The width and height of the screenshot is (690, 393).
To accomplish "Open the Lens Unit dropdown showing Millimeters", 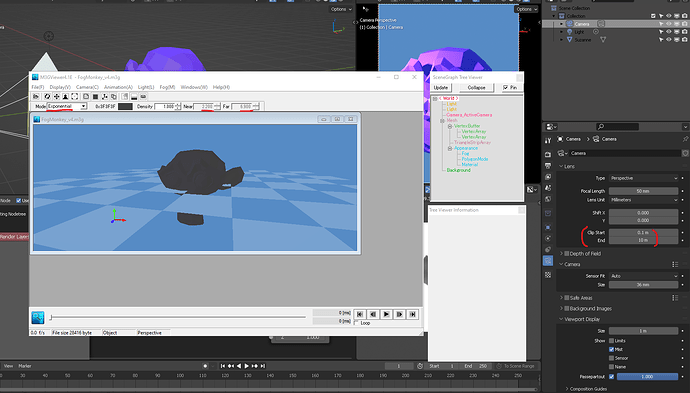I will pyautogui.click(x=644, y=200).
